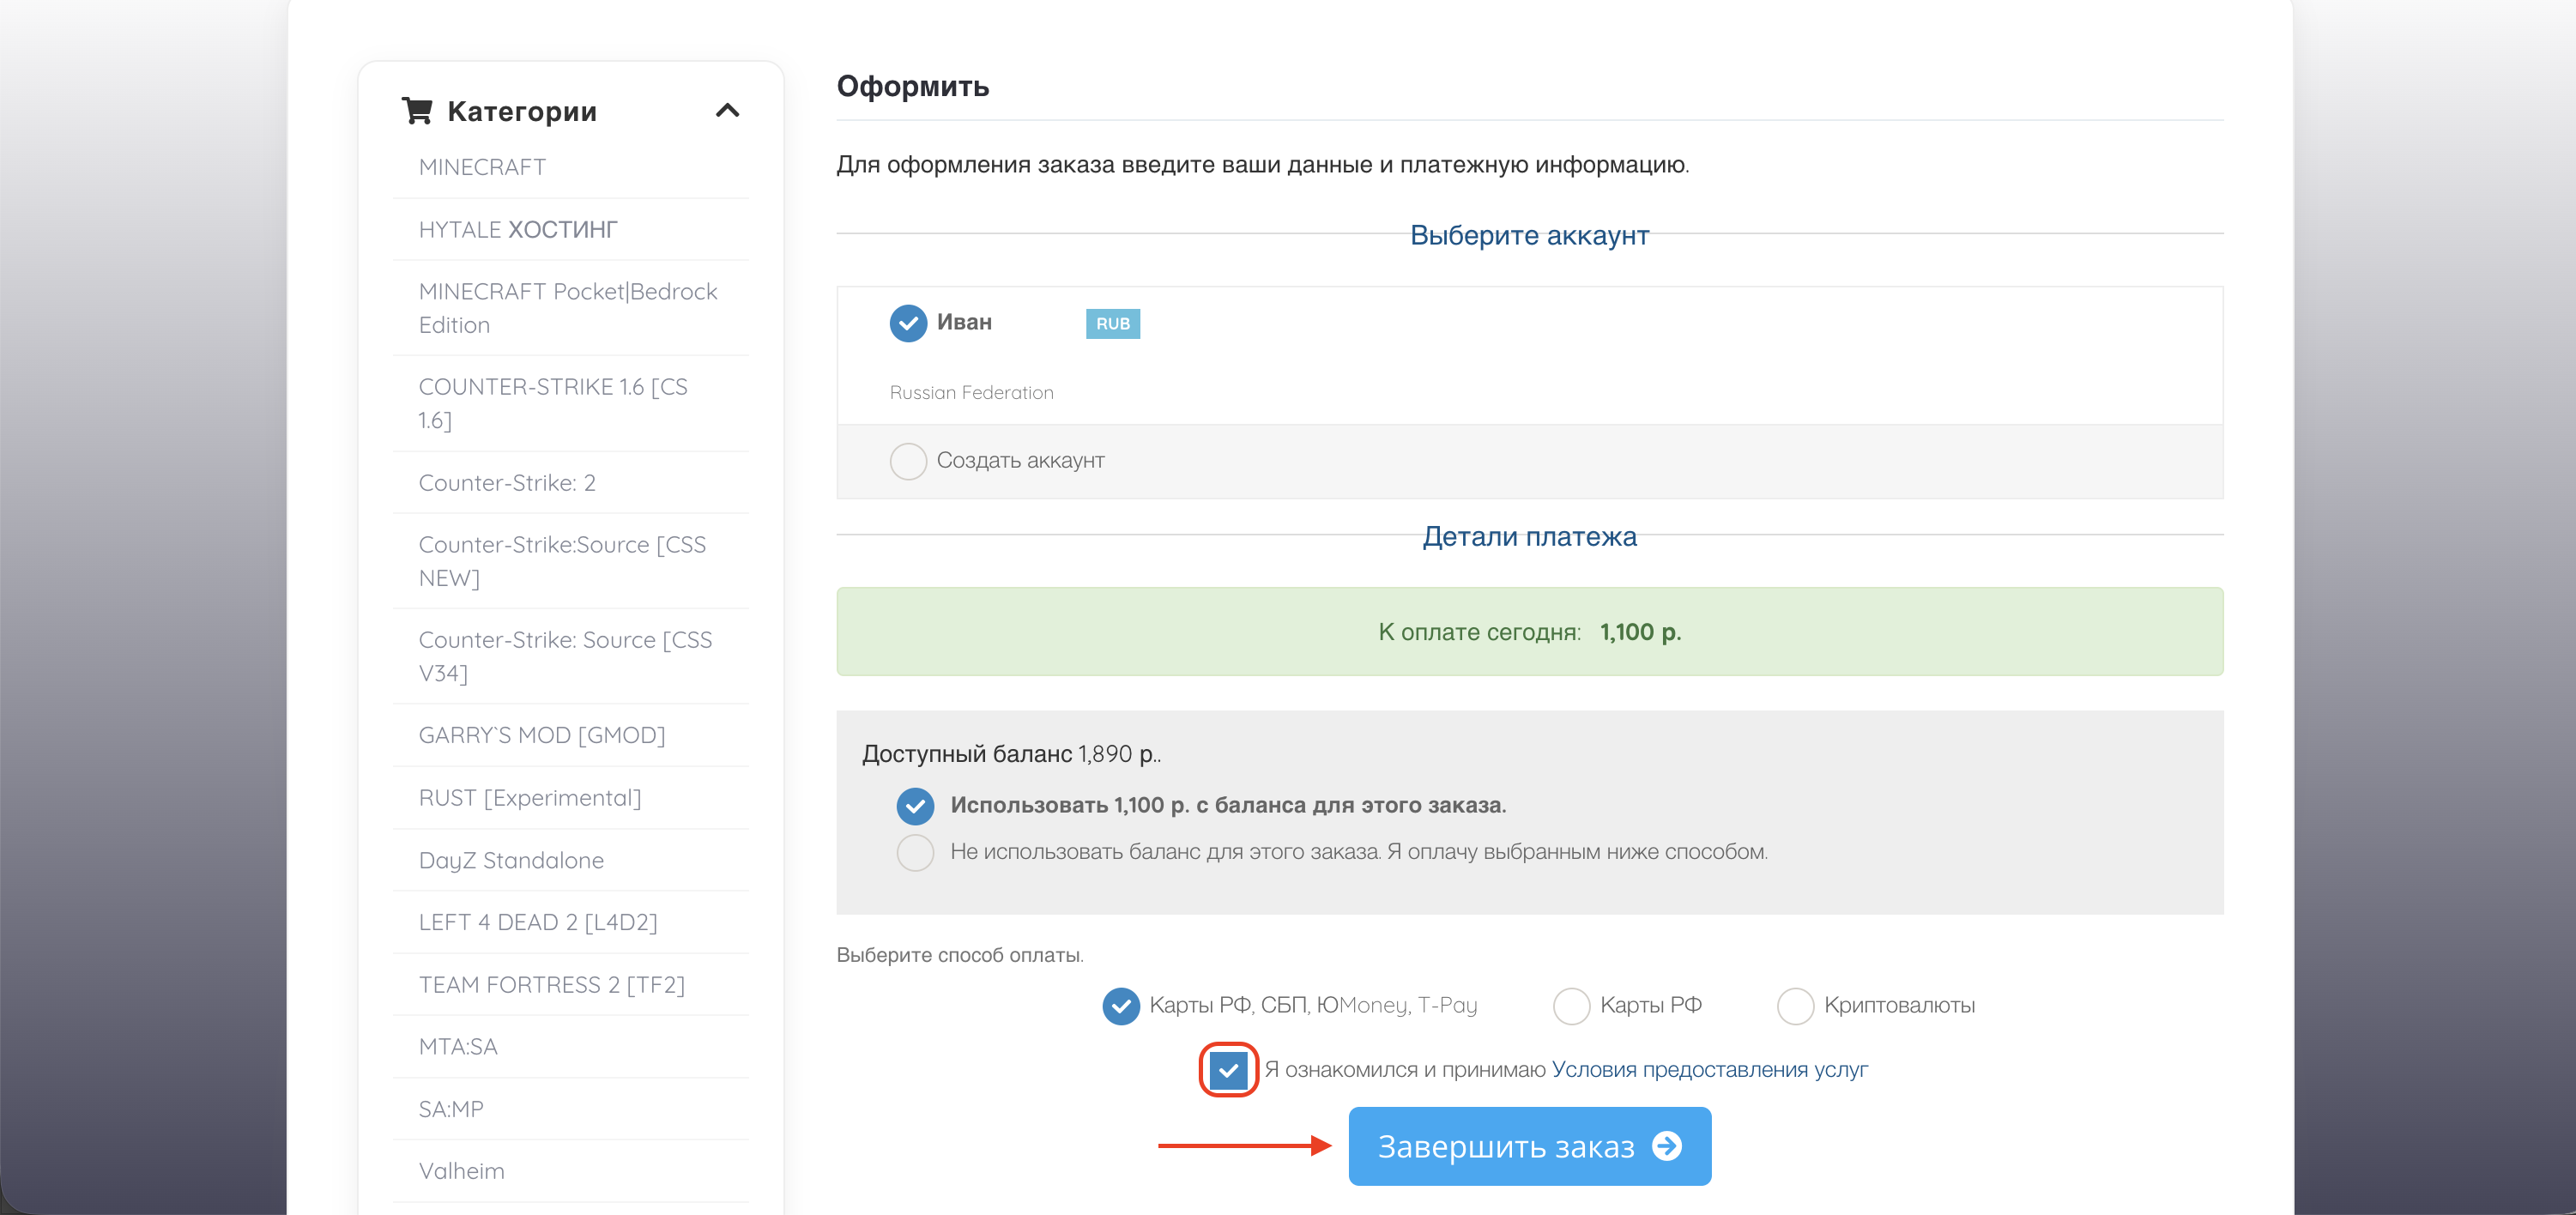Choose to use 1,100 р. from balance
The height and width of the screenshot is (1215, 2576).
(914, 805)
